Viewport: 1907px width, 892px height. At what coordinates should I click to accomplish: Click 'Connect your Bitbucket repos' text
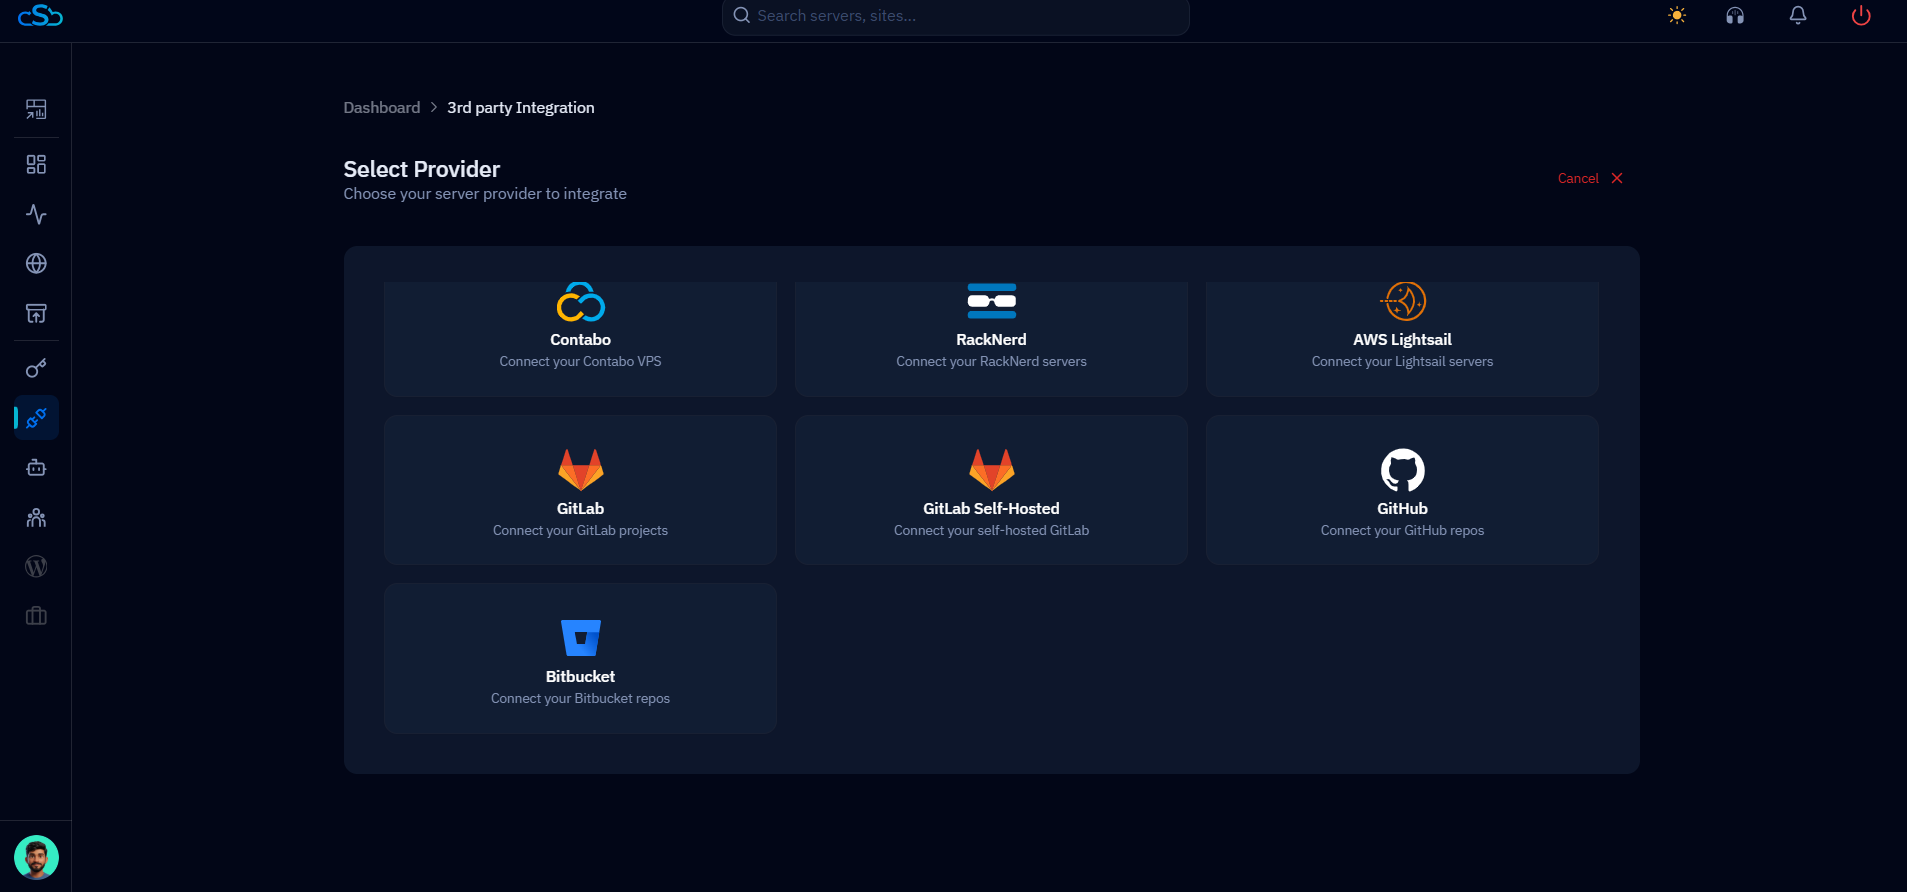[580, 699]
